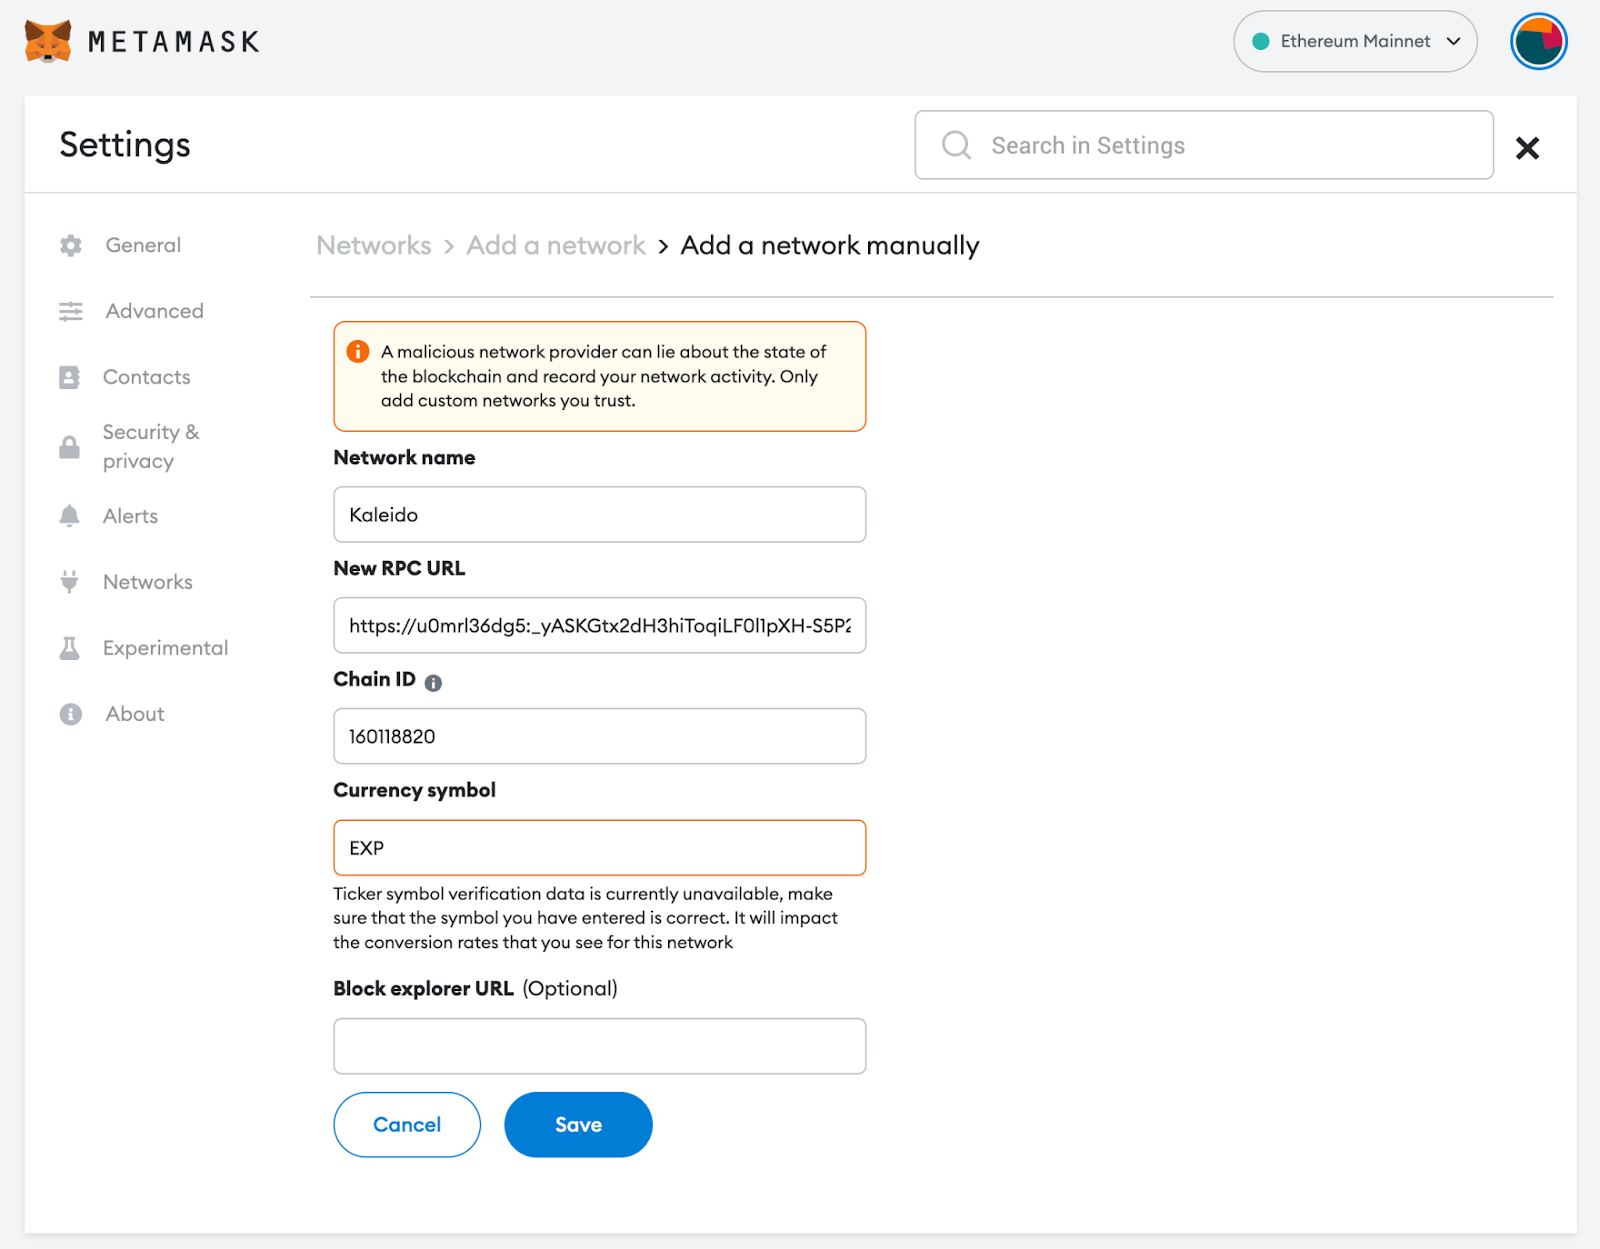
Task: Open Experimental settings
Action: click(x=165, y=648)
